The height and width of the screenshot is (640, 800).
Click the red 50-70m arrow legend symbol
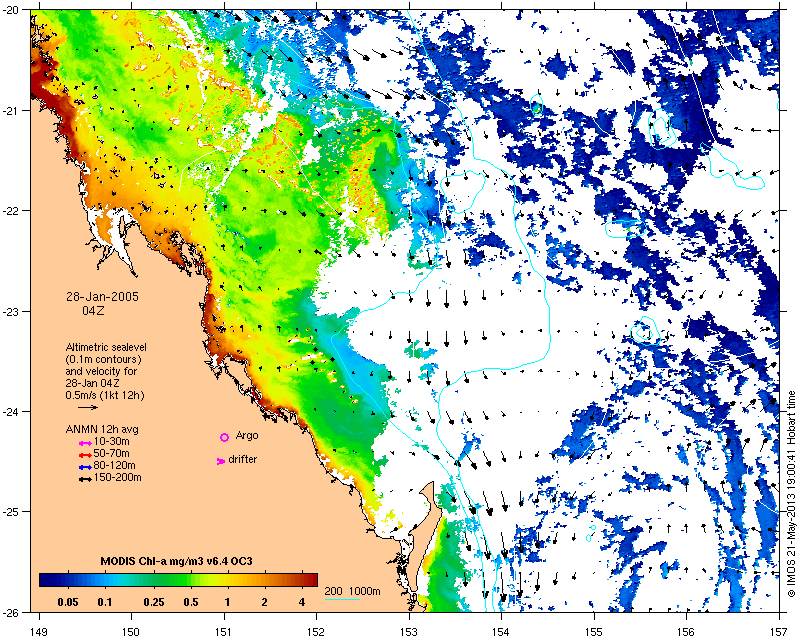coord(86,455)
